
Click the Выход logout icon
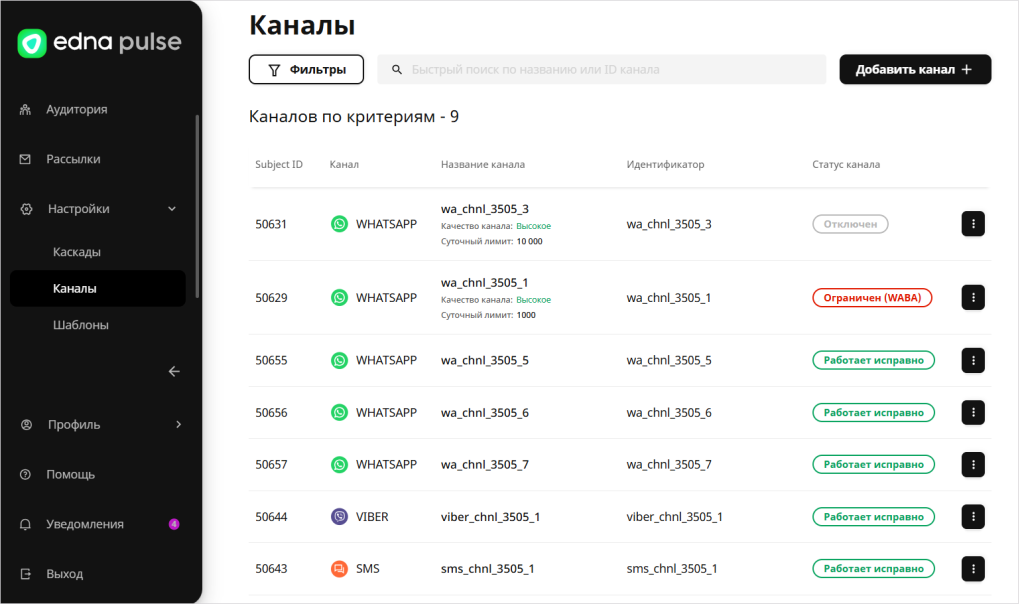tap(25, 574)
